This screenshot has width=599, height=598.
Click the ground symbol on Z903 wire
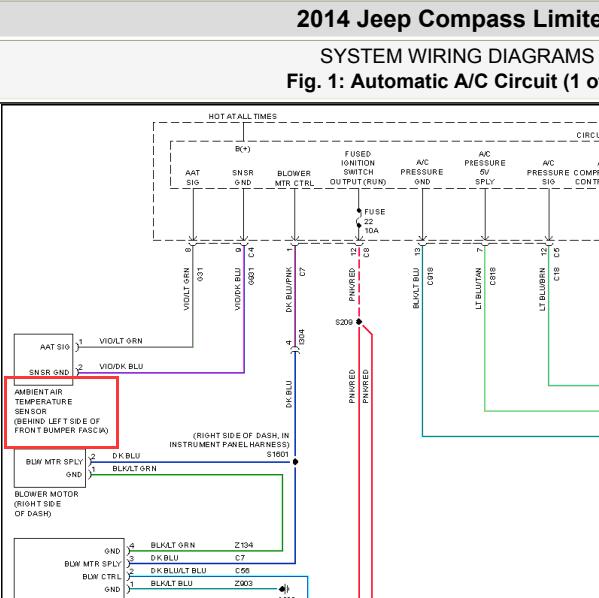285,589
